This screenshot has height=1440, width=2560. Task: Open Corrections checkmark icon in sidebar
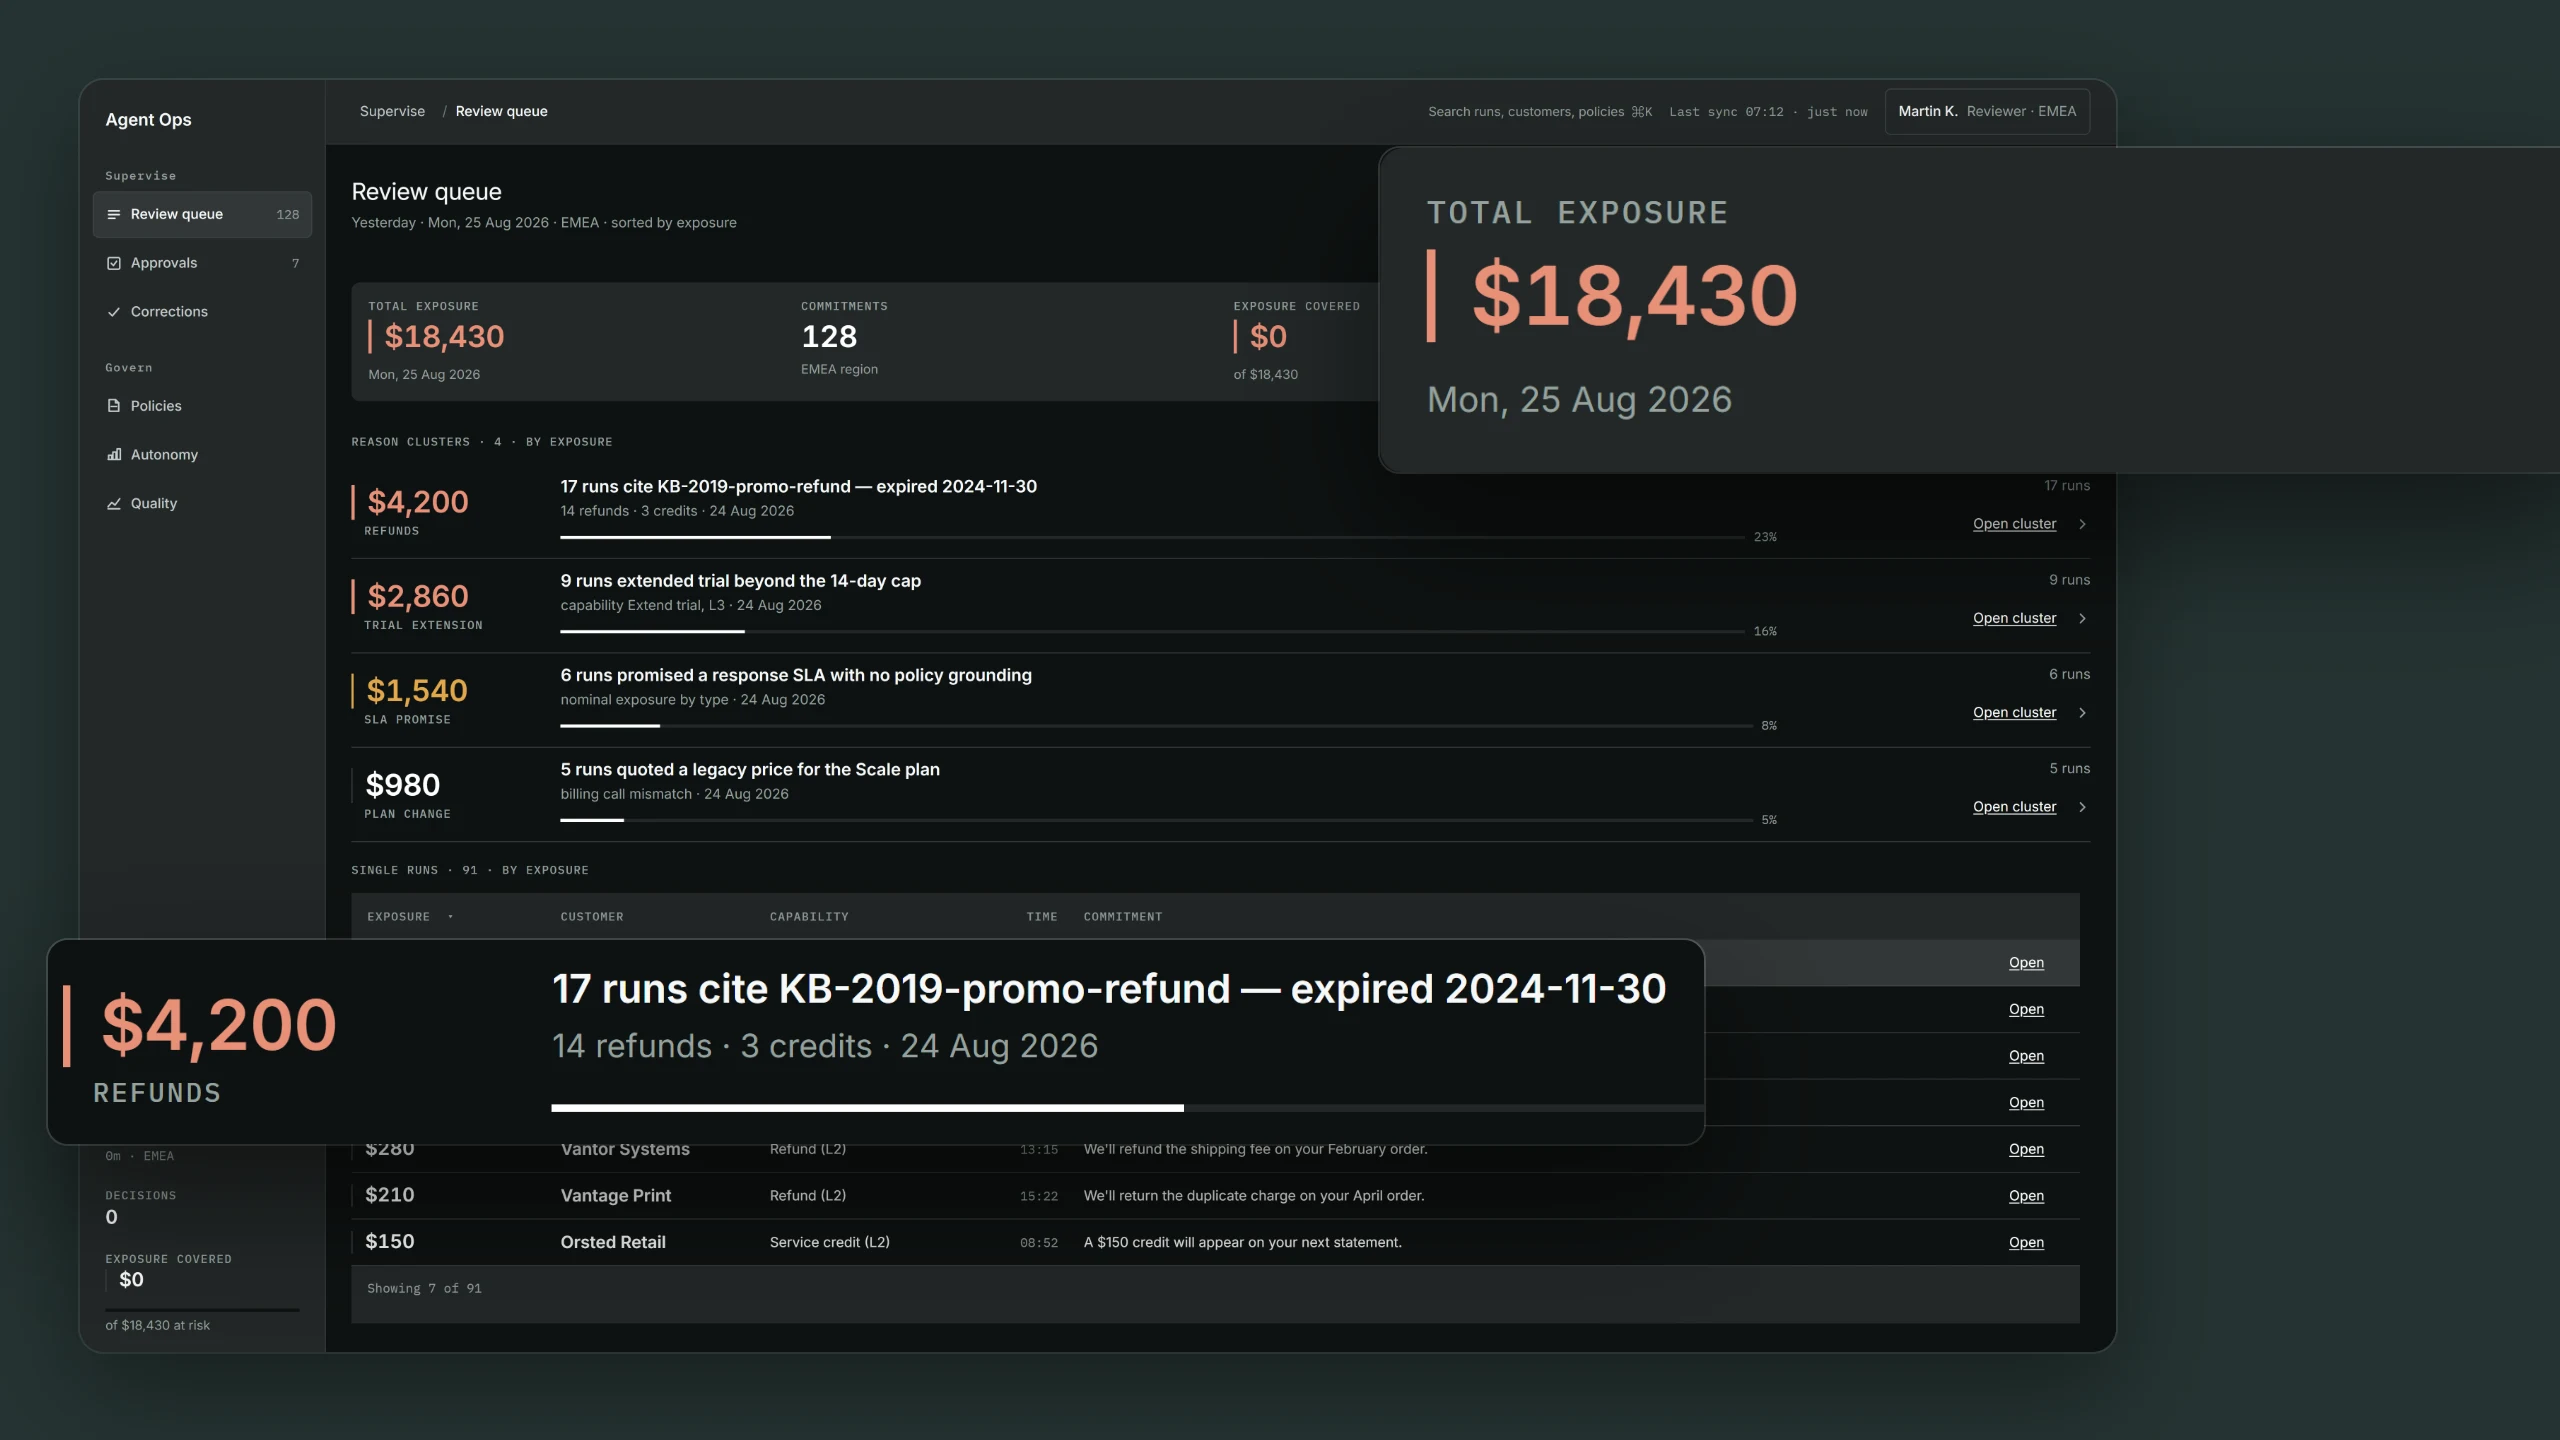point(114,312)
